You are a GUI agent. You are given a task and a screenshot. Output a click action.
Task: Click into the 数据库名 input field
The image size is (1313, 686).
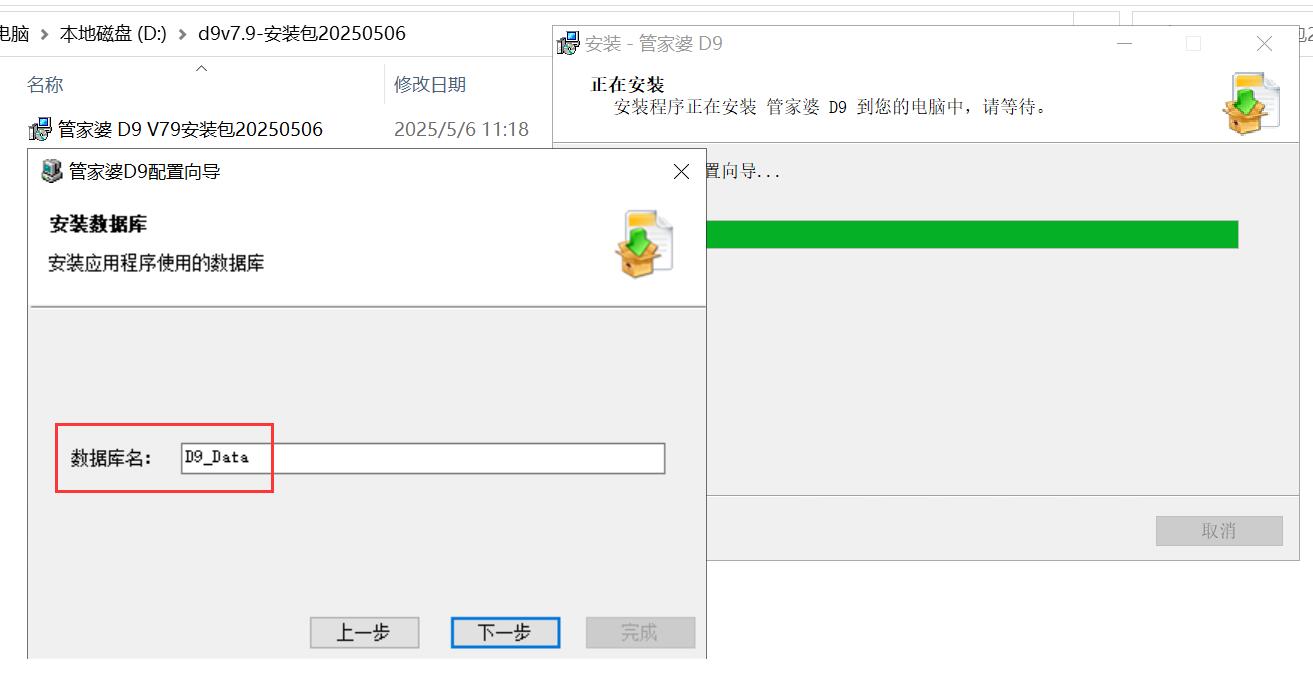click(x=423, y=458)
